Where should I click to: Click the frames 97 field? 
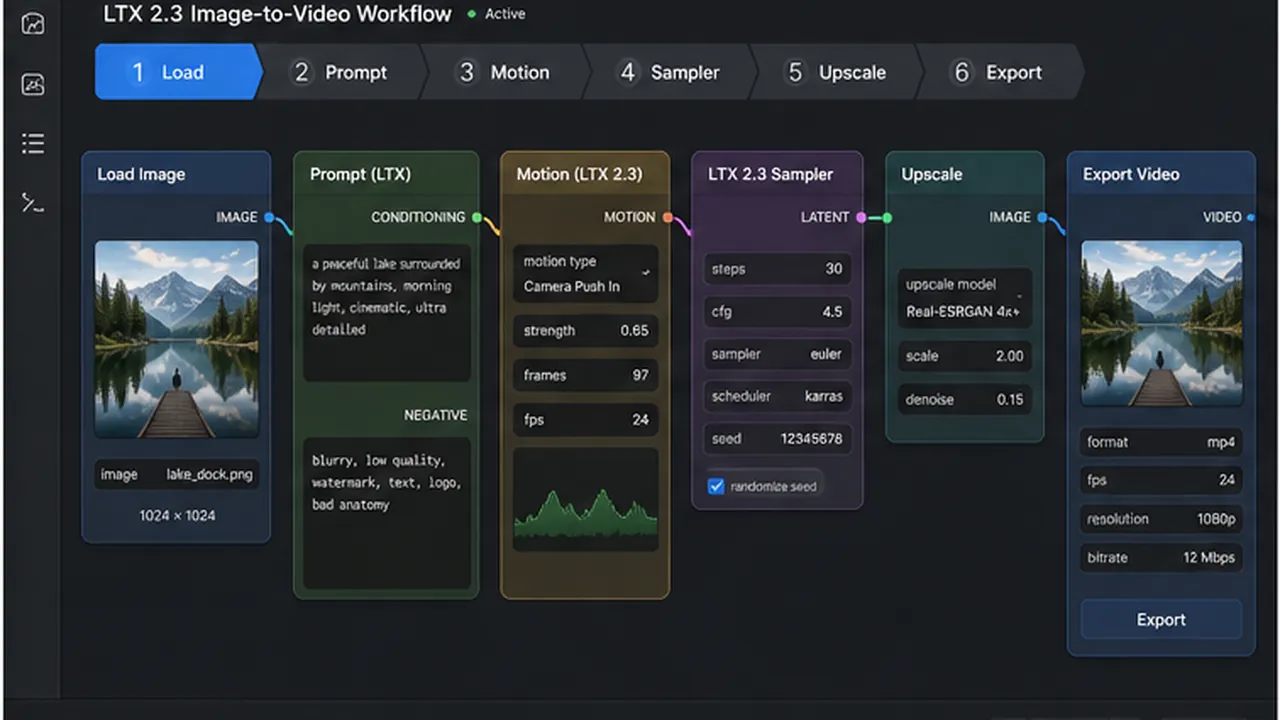(x=586, y=375)
